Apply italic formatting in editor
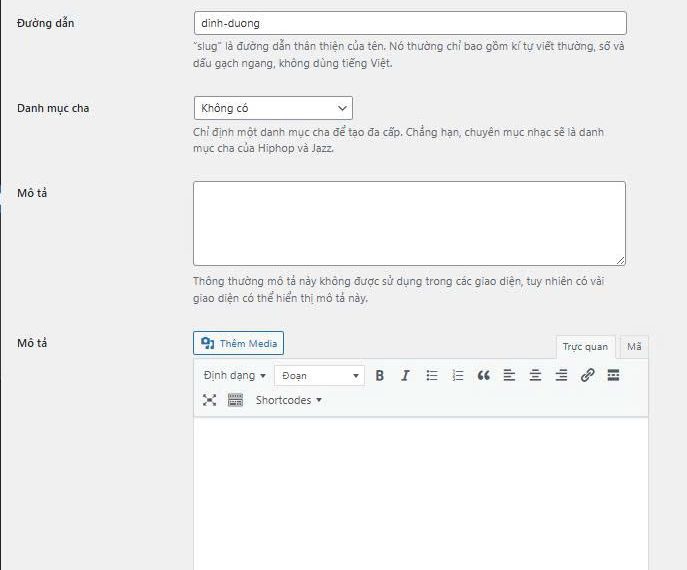Screen dimensions: 687x570 pos(405,376)
